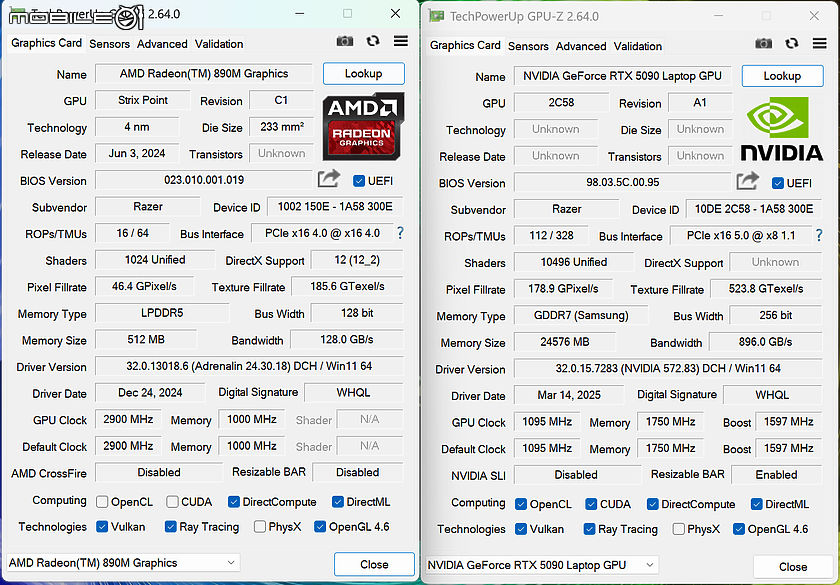Image resolution: width=840 pixels, height=585 pixels.
Task: Click Lookup button in AMD window
Action: (364, 73)
